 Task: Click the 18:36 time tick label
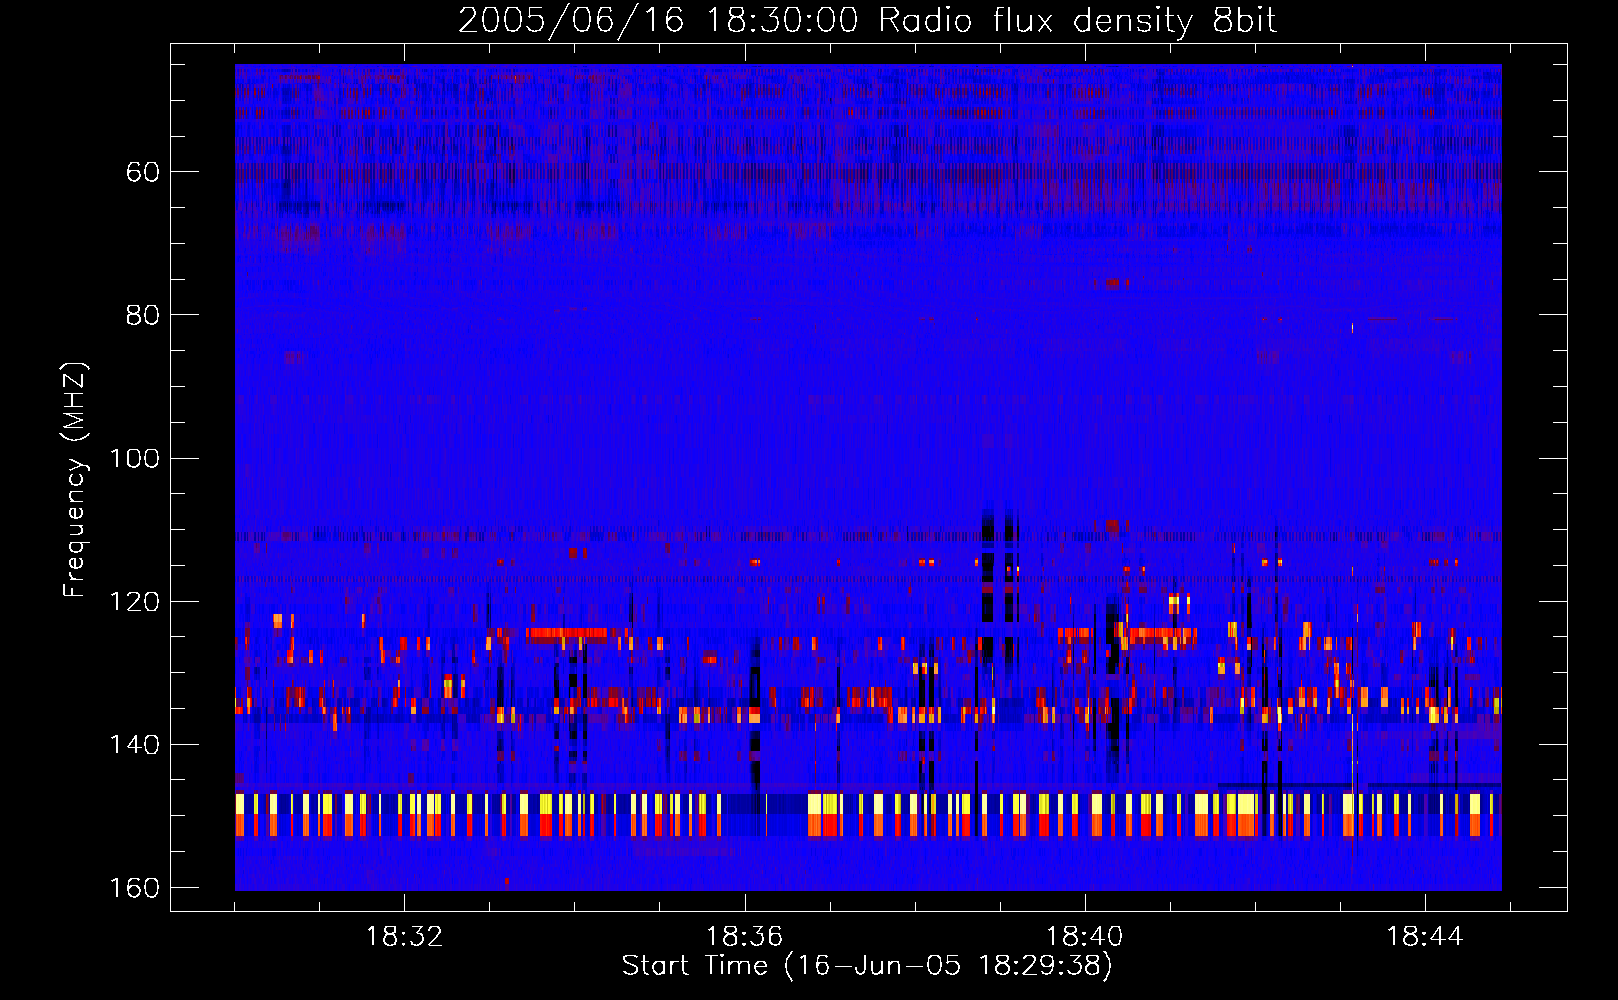[x=744, y=937]
